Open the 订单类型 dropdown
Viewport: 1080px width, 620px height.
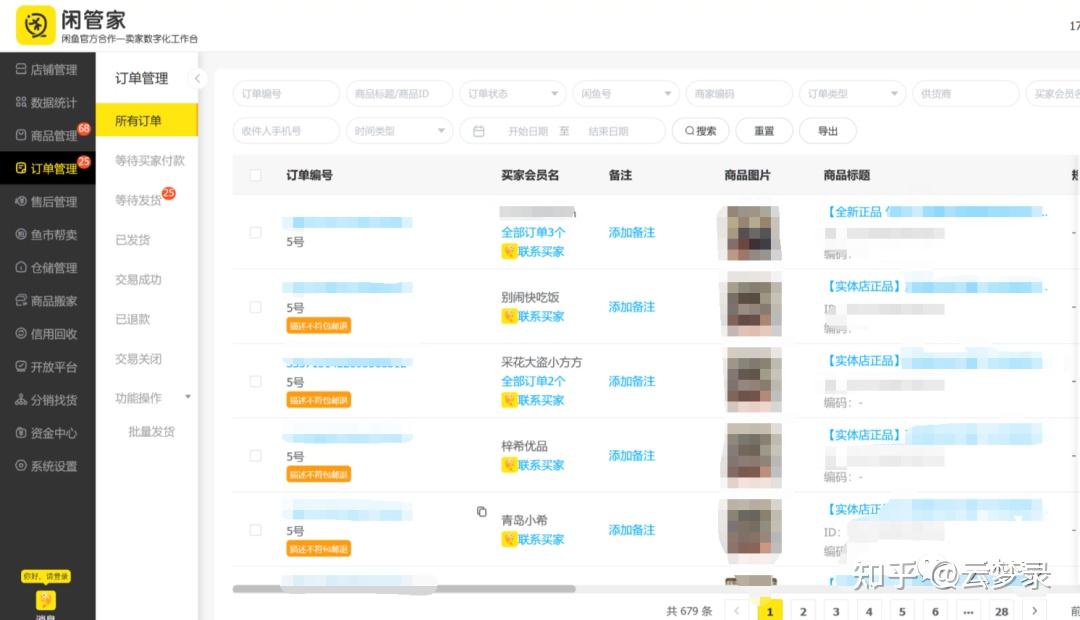853,94
